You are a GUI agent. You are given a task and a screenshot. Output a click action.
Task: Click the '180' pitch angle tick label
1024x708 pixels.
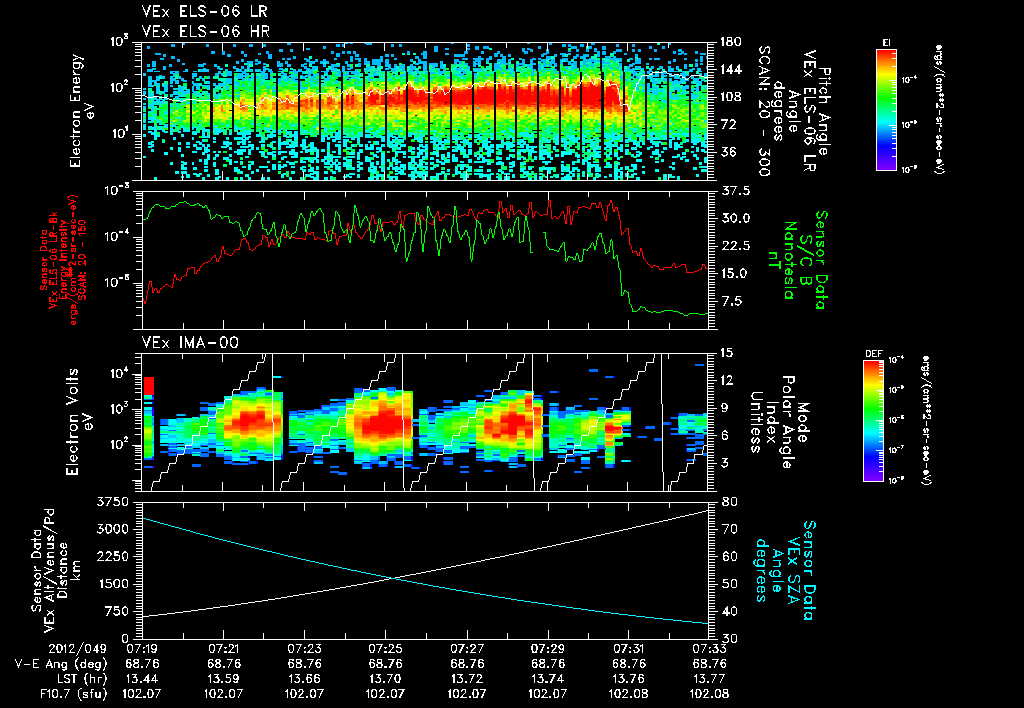(731, 42)
